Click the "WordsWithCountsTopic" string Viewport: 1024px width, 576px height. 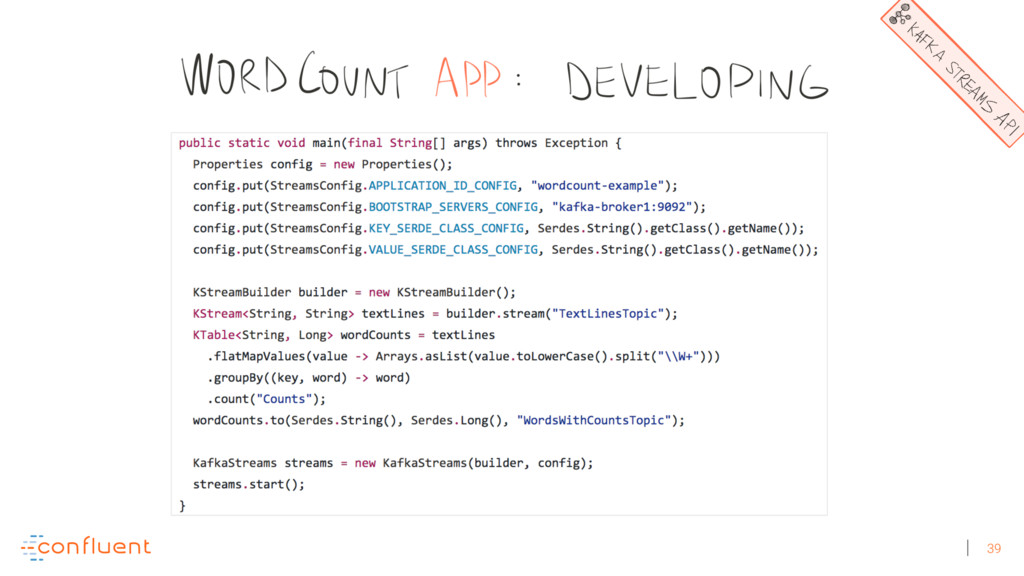[594, 421]
